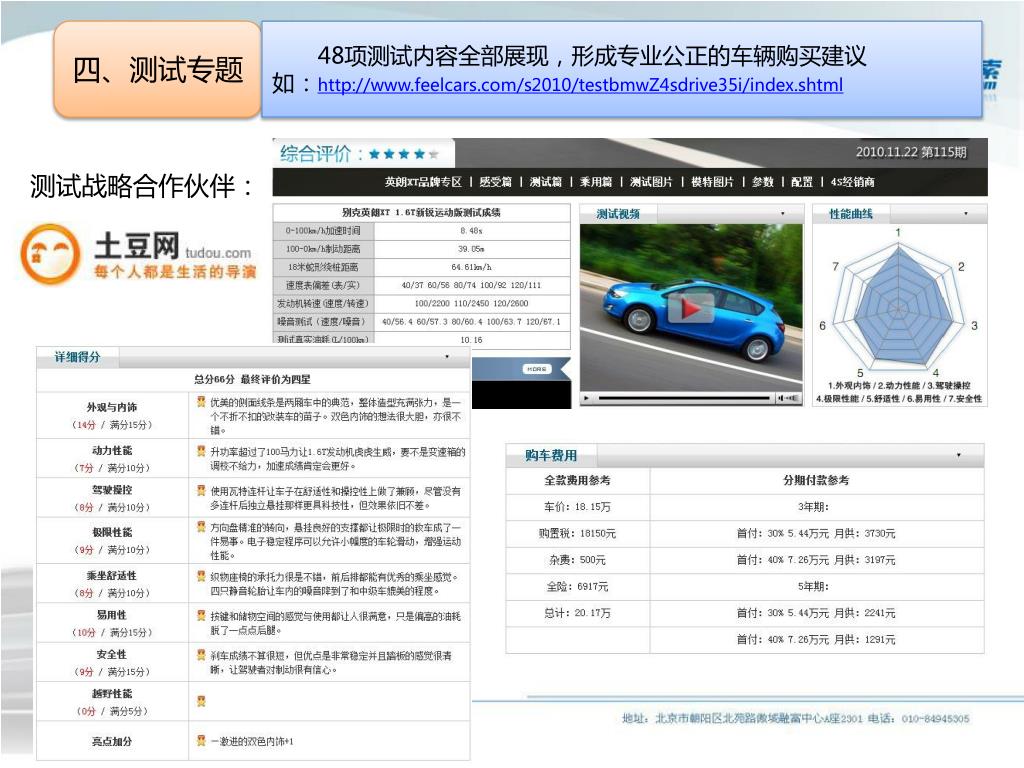Open the 参数 menu item
Image resolution: width=1024 pixels, height=768 pixels.
(x=763, y=182)
